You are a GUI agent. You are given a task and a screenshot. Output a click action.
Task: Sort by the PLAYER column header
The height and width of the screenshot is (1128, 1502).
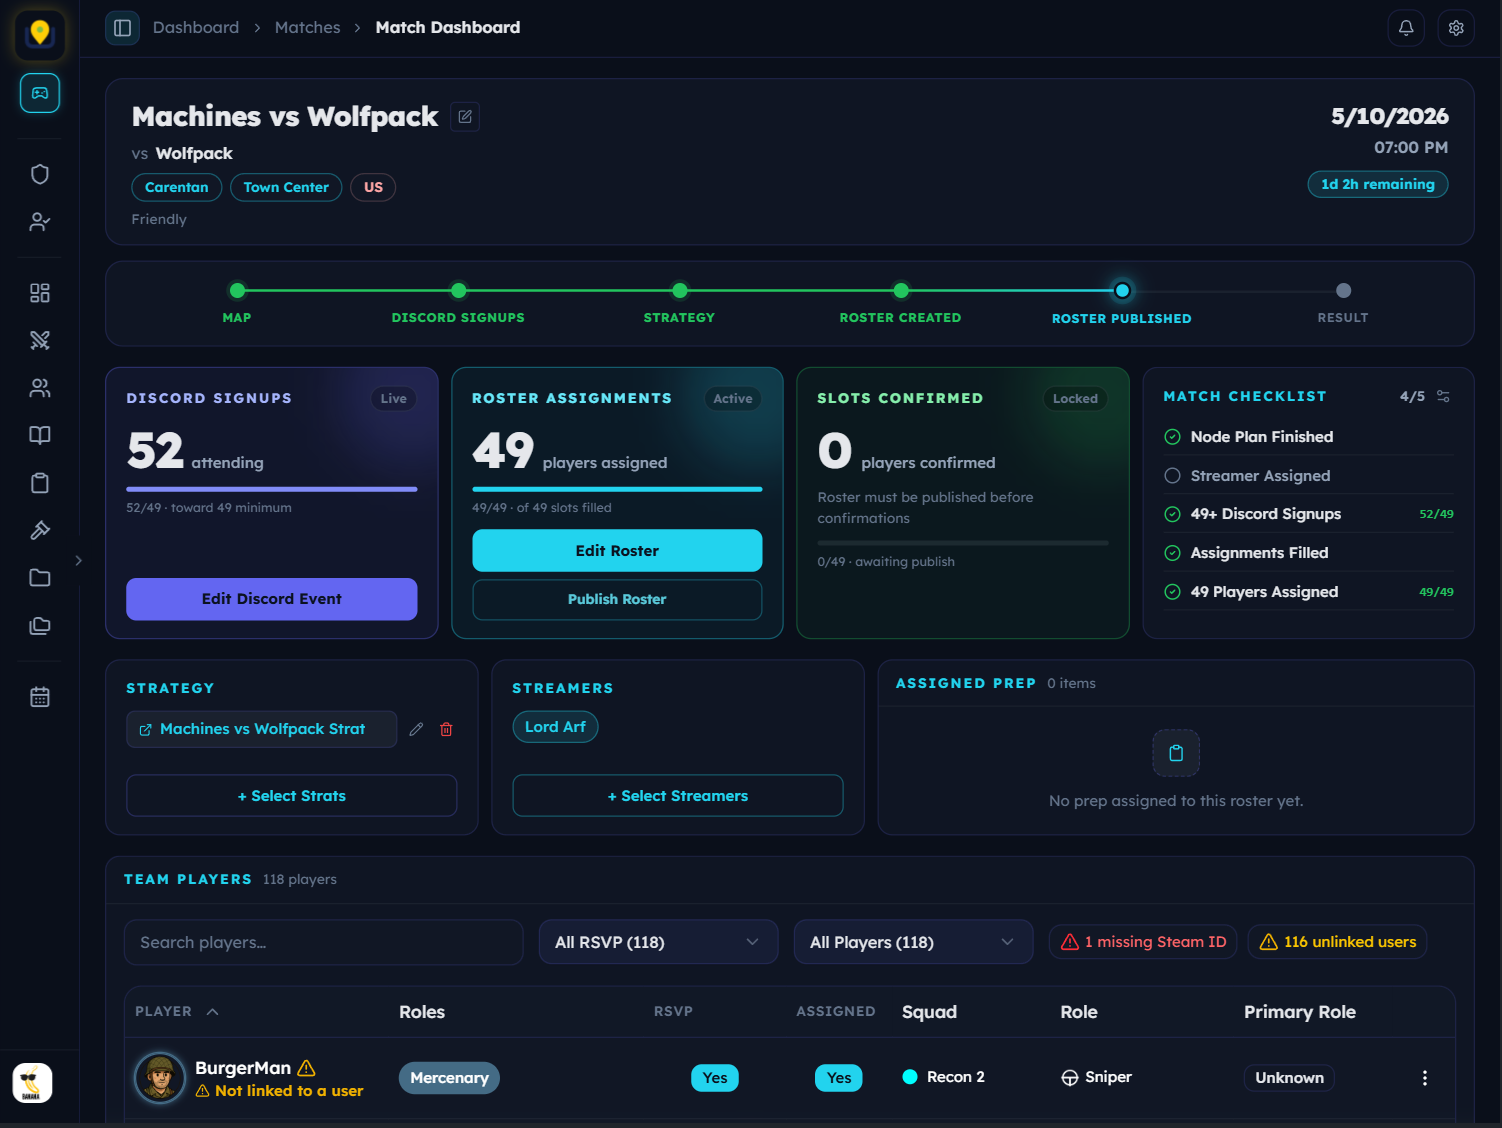(176, 1012)
